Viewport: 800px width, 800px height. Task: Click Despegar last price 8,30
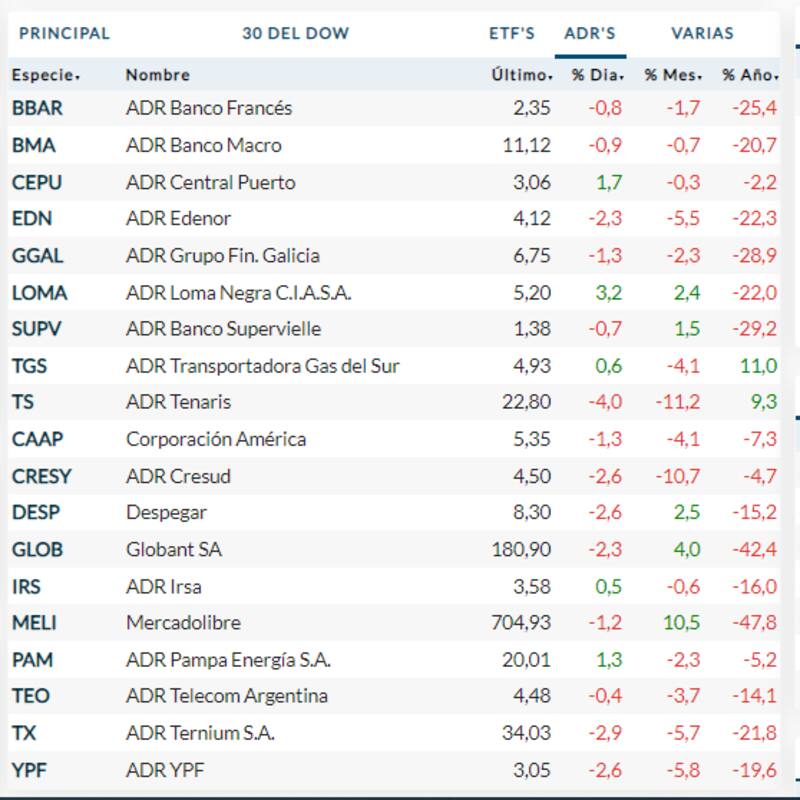click(531, 513)
